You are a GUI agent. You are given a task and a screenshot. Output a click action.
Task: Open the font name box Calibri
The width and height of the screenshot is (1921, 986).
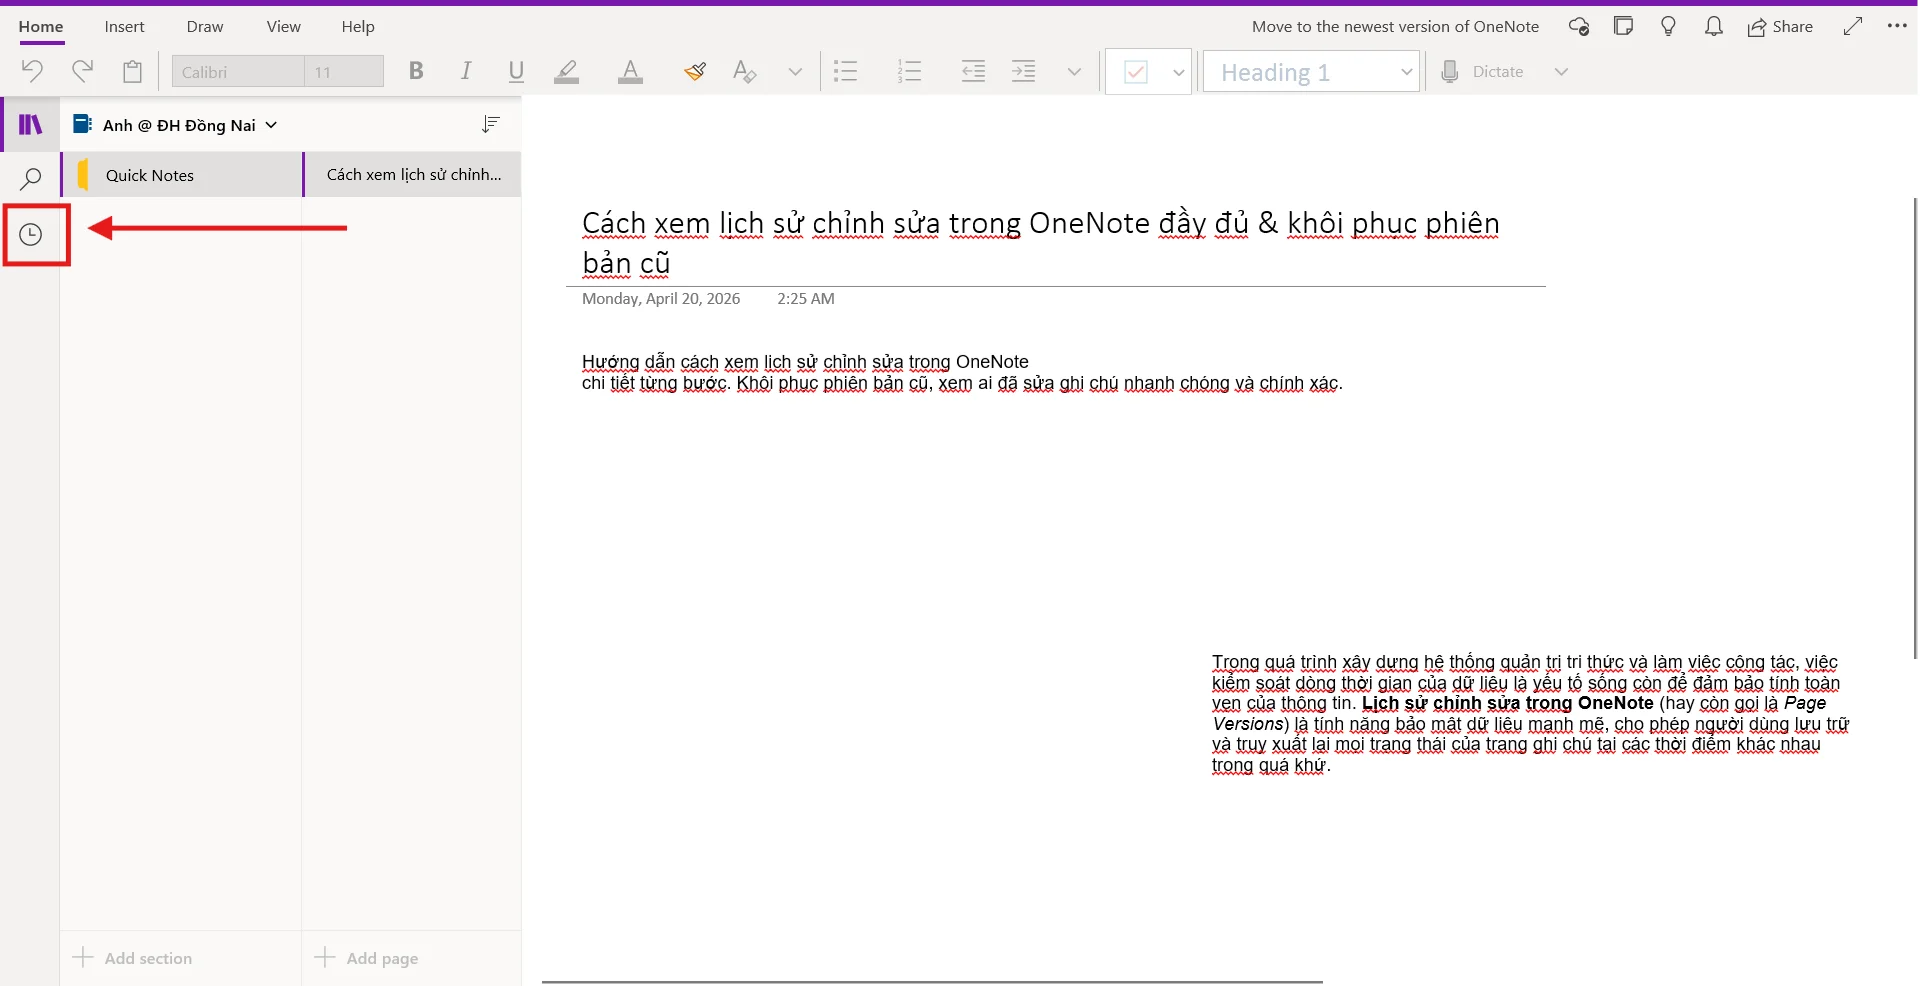tap(238, 72)
